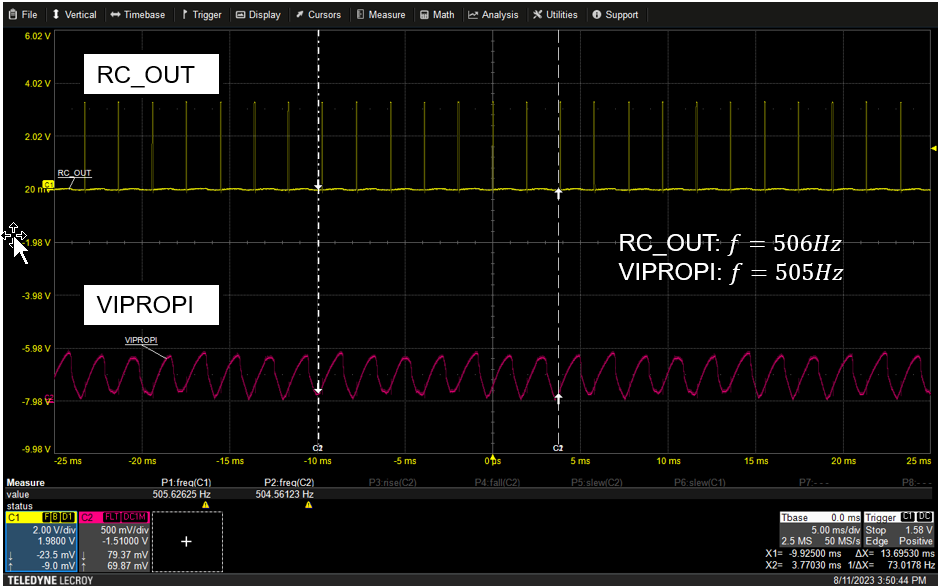This screenshot has width=940, height=588.
Task: Open the Edge trigger type selector
Action: (878, 540)
